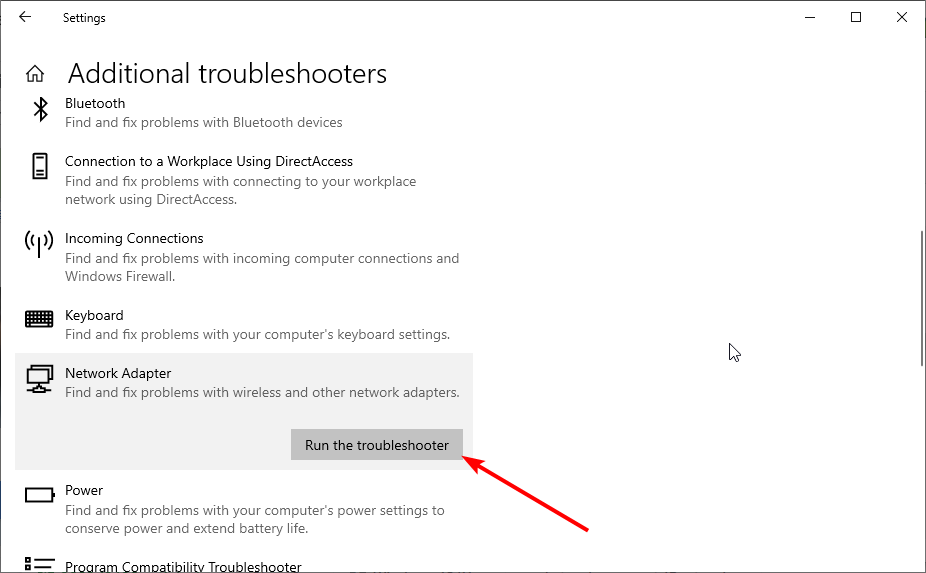Click the DirectAccess workplace device icon
926x573 pixels.
click(x=40, y=166)
